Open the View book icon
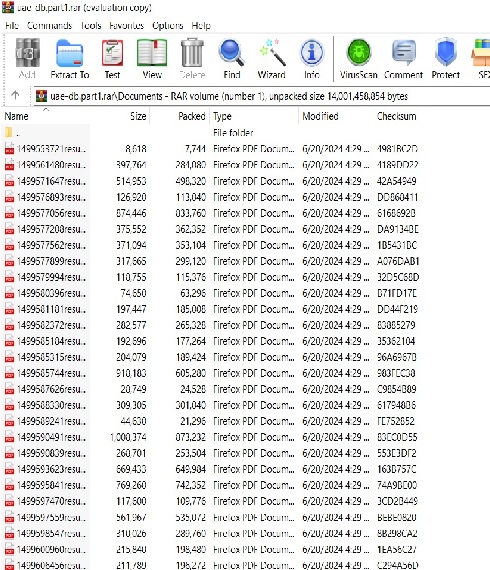This screenshot has height=570, width=490. [152, 53]
